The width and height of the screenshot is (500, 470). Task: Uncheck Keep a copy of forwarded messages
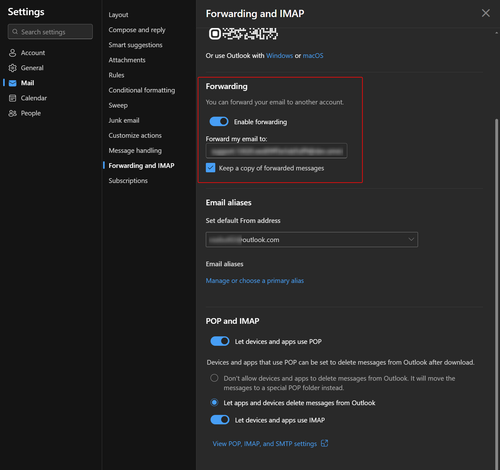coord(210,168)
